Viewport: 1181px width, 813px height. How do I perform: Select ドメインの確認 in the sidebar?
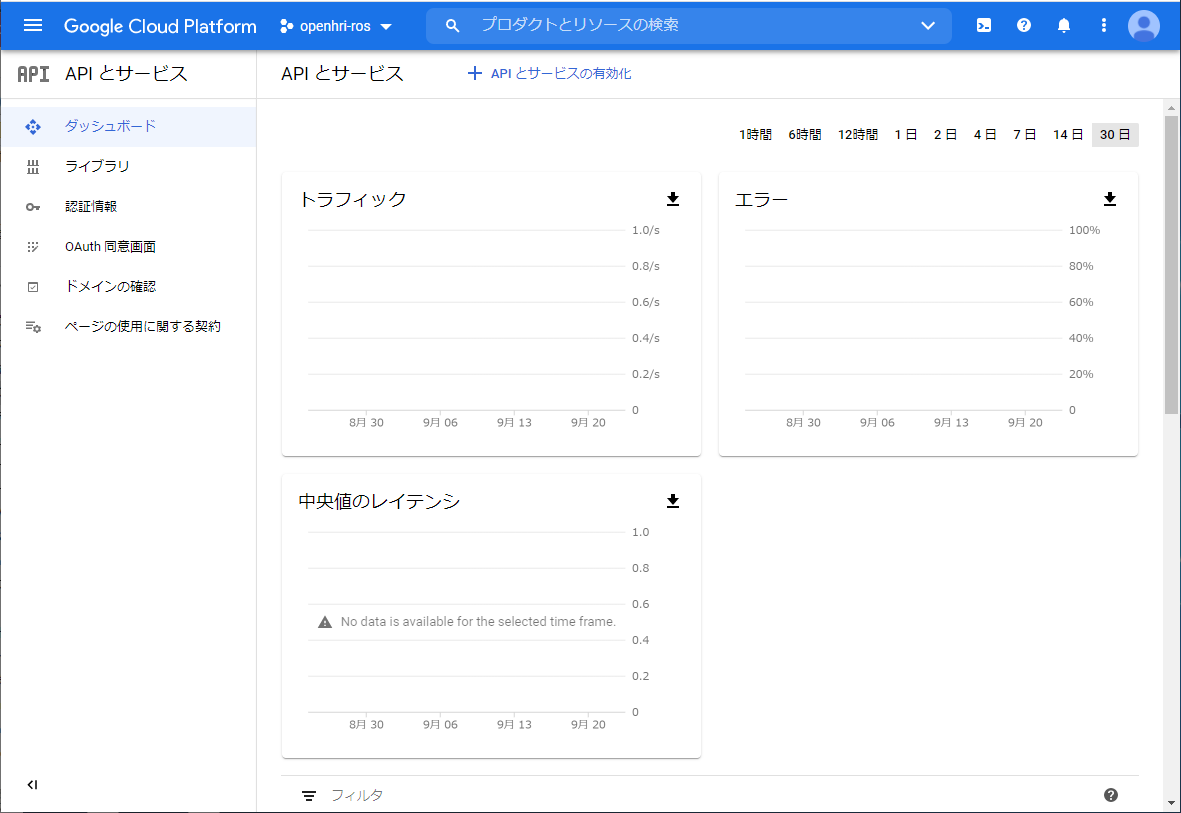click(x=128, y=286)
